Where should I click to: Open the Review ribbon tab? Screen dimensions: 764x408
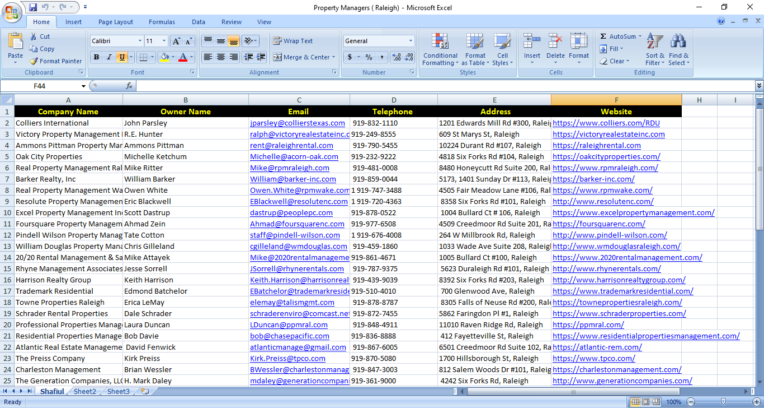pyautogui.click(x=231, y=22)
